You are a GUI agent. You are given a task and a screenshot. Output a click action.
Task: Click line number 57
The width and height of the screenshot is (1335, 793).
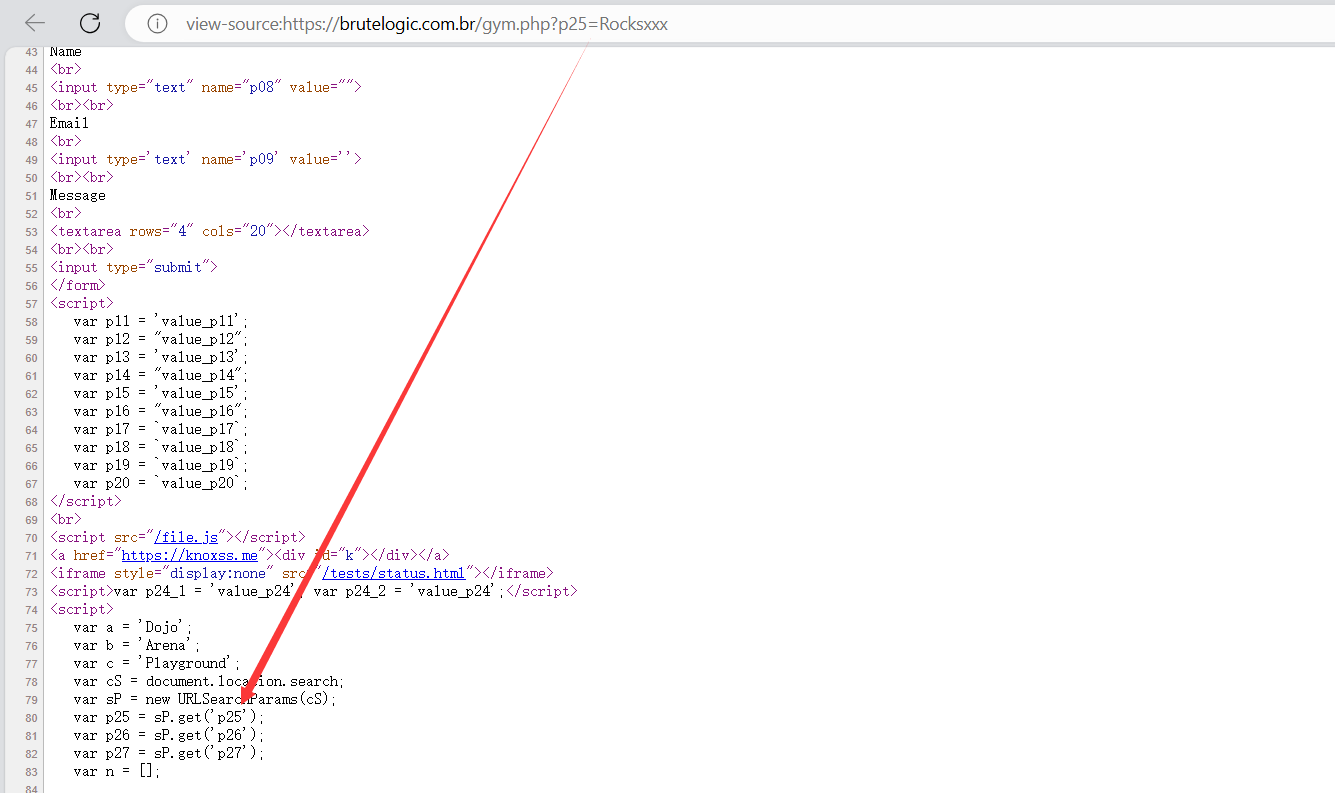[30, 303]
